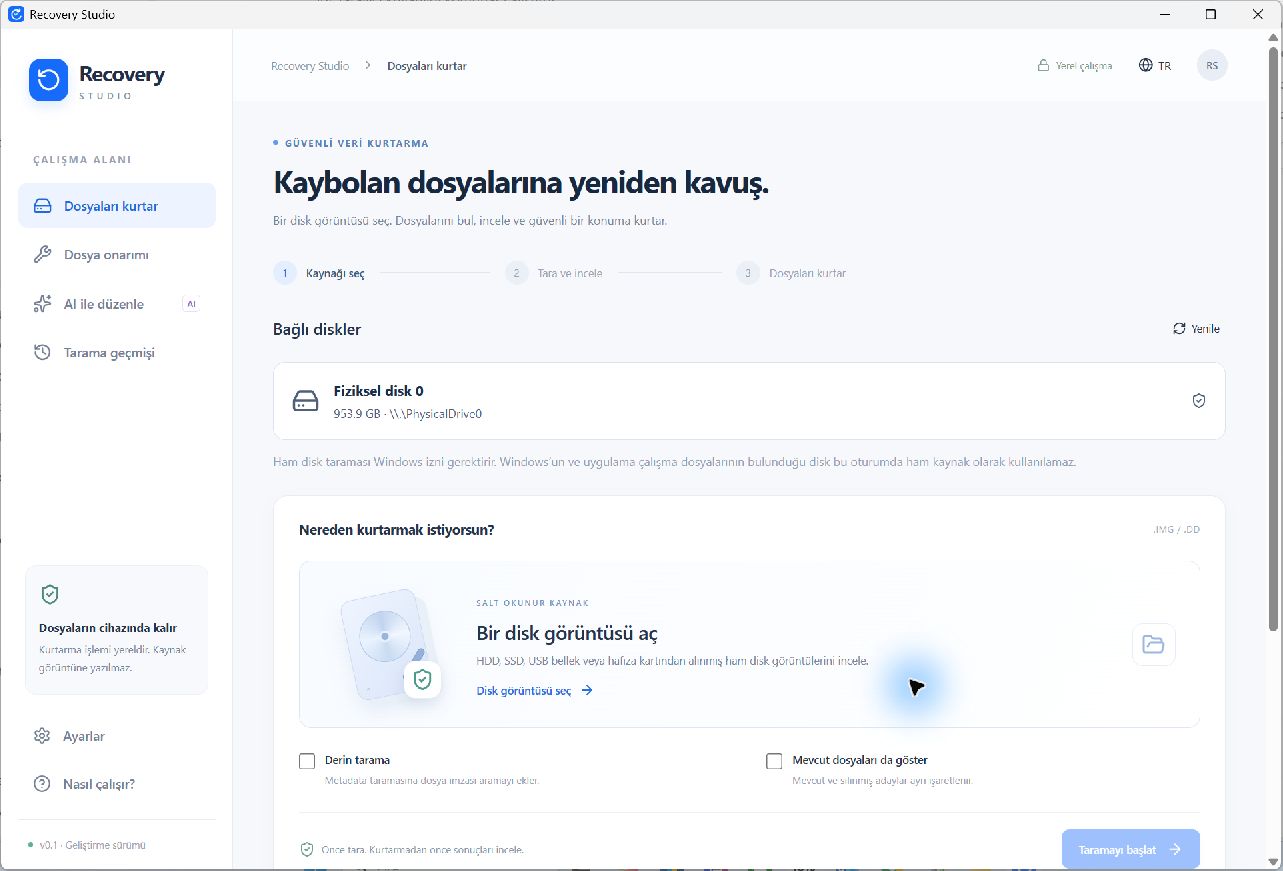Click the shield icon on Fiziksel disk 0 row

[1199, 401]
